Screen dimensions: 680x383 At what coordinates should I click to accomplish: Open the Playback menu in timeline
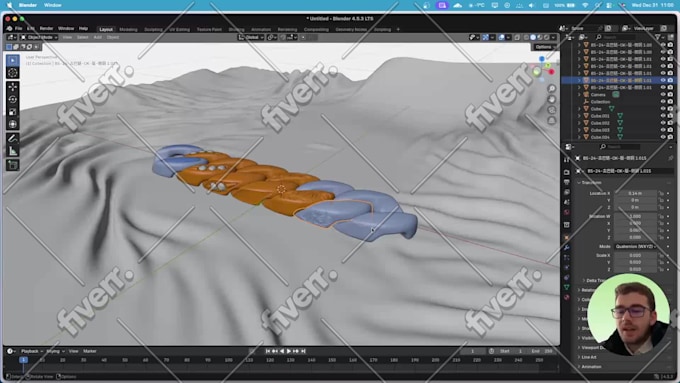click(x=32, y=351)
